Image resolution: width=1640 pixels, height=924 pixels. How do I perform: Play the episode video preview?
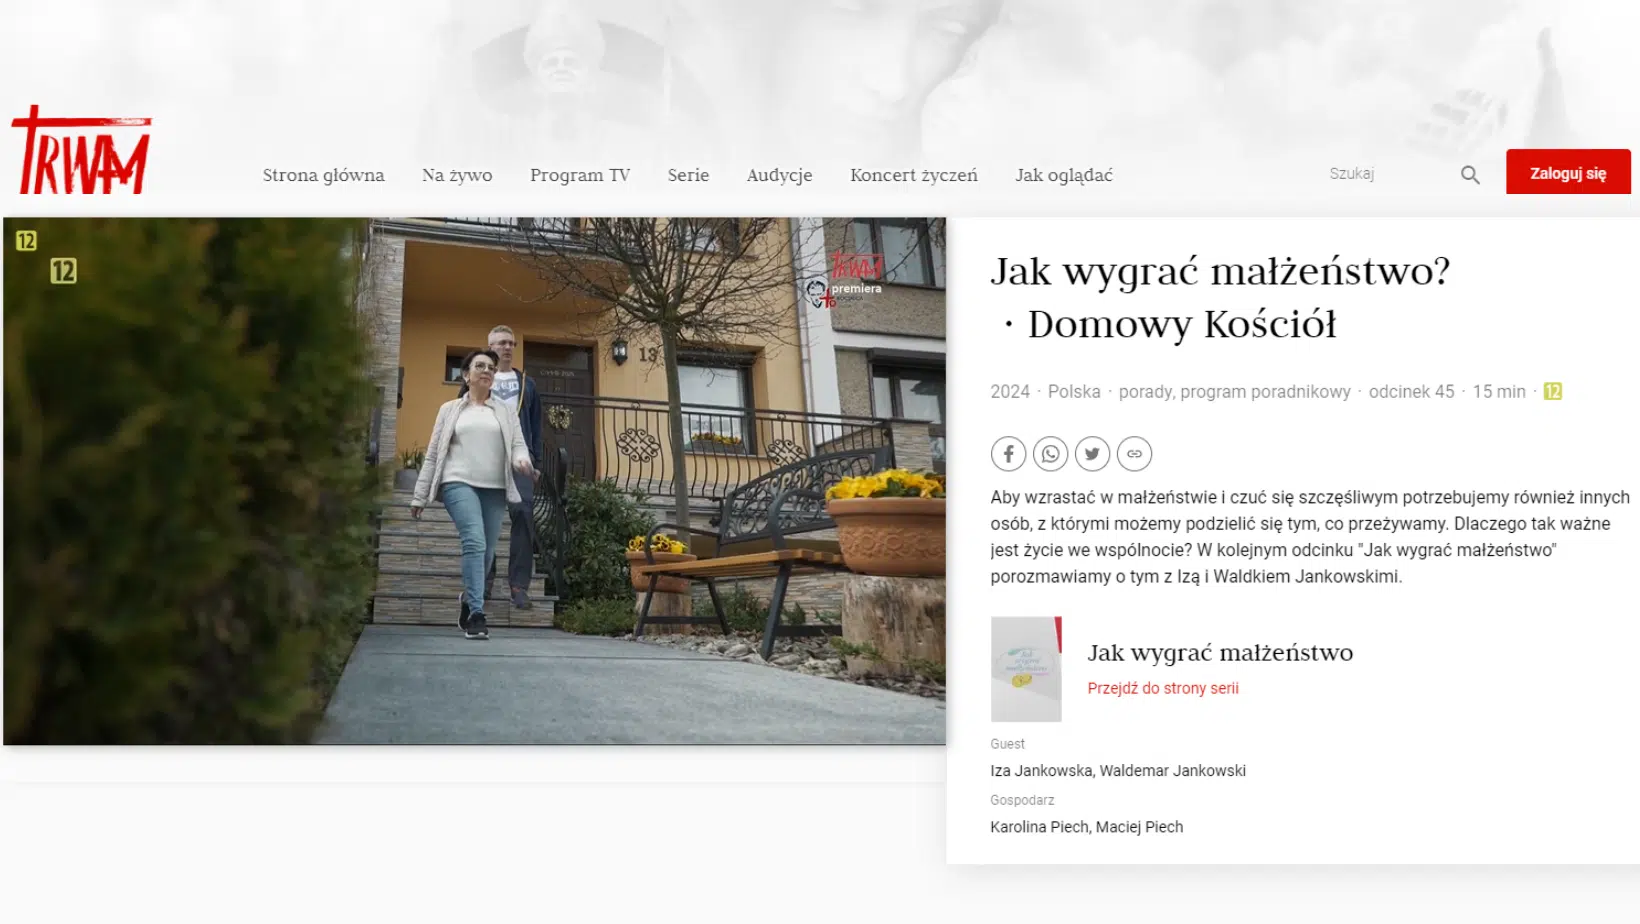click(474, 481)
